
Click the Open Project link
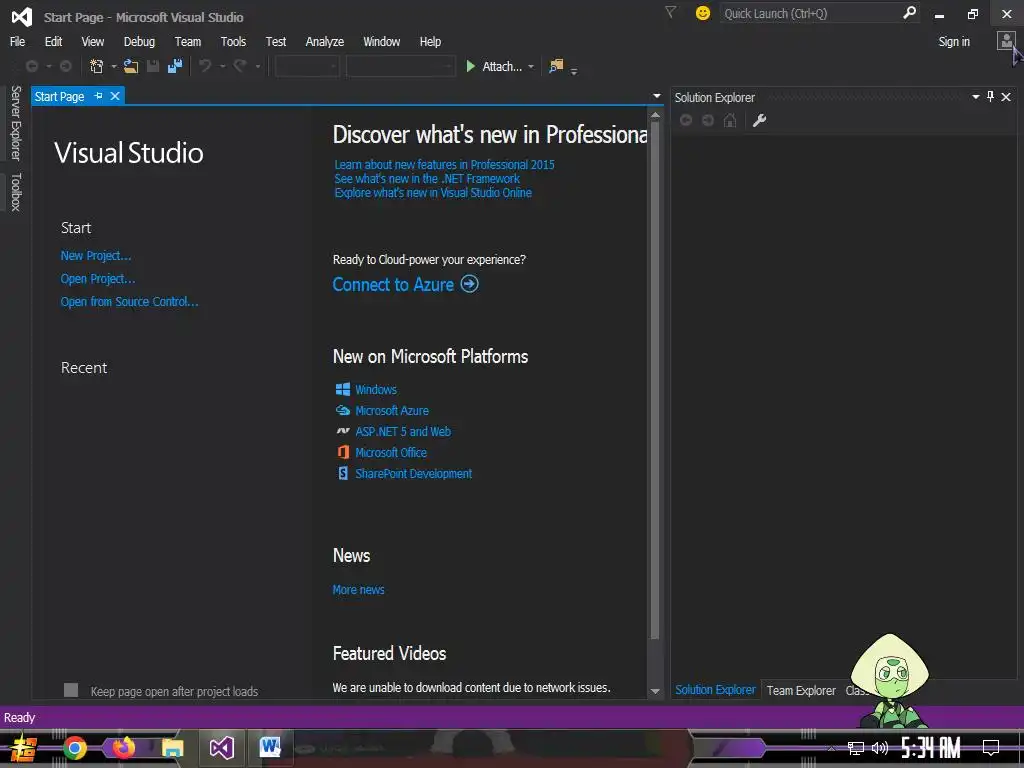point(98,279)
